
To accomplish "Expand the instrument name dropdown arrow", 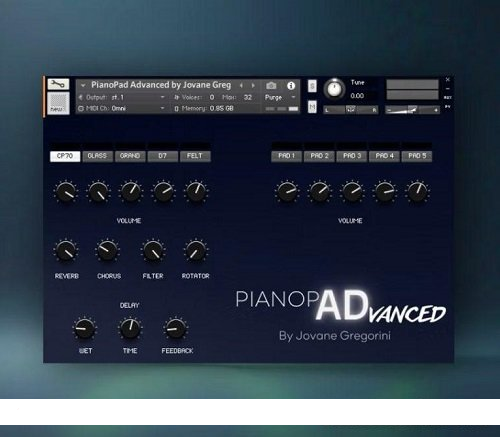I will point(83,86).
